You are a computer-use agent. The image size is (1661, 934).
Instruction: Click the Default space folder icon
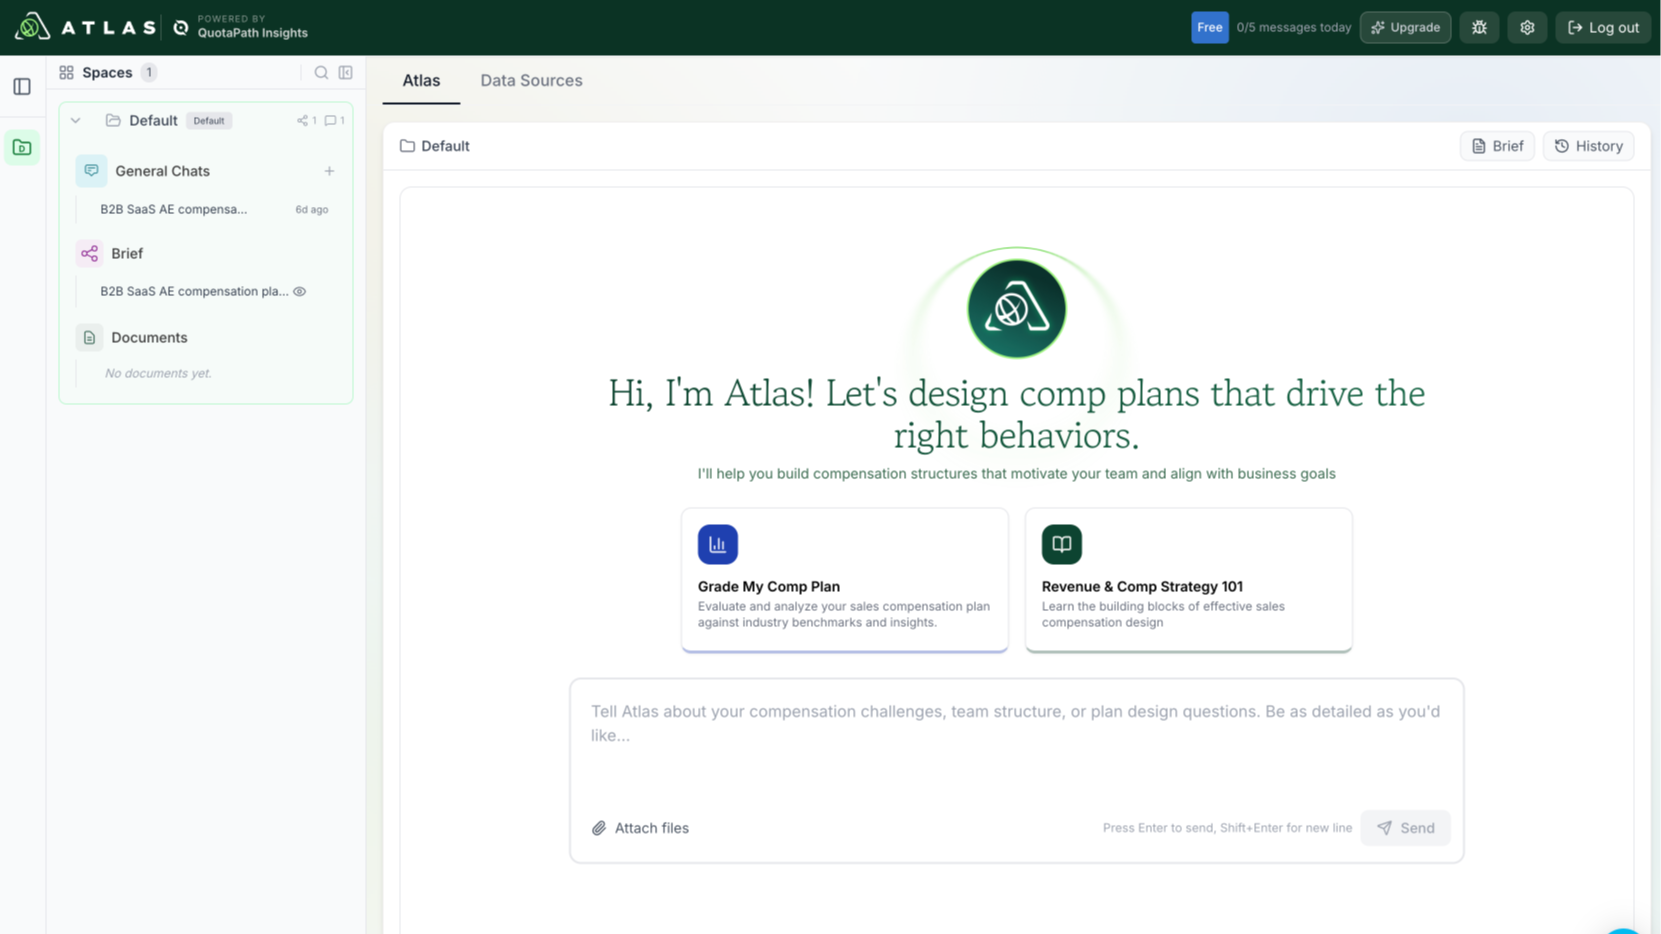(x=113, y=120)
